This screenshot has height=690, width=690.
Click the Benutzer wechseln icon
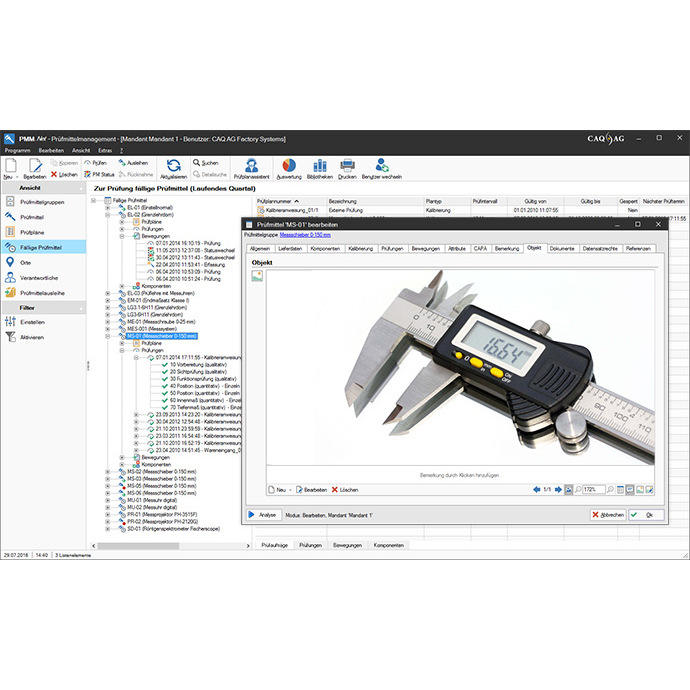(x=380, y=166)
